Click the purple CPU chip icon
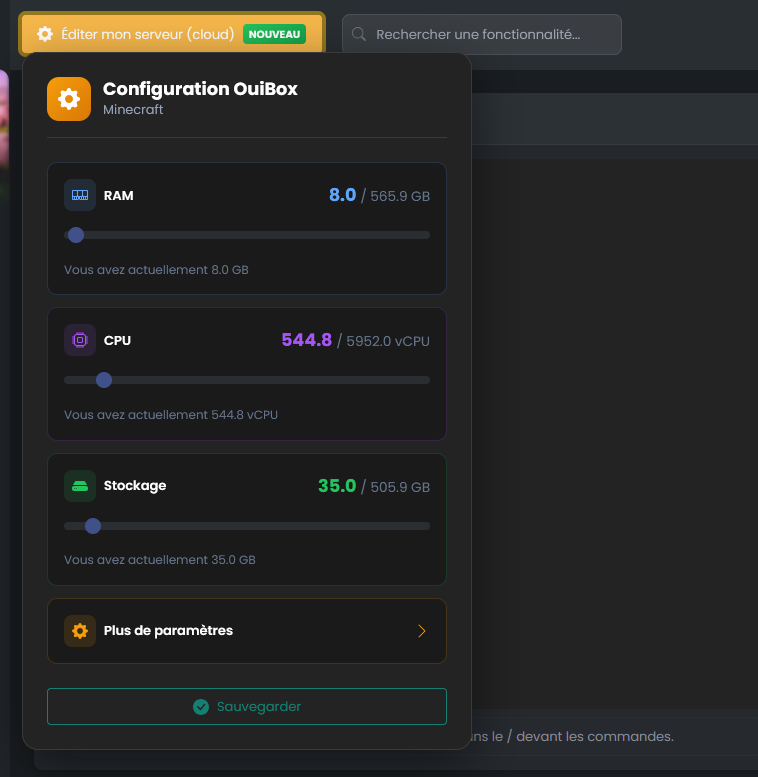Viewport: 758px width, 777px height. 80,340
